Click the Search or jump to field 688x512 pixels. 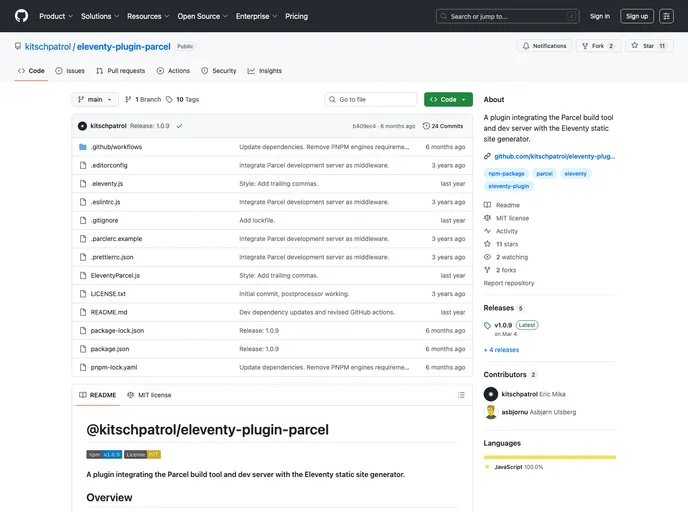(x=507, y=16)
